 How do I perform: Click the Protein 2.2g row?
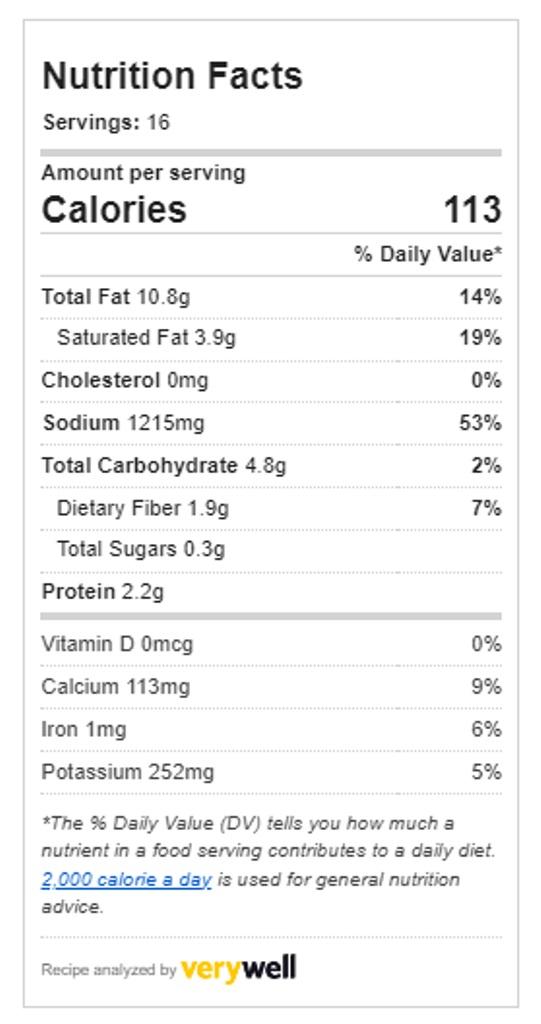coord(271,592)
